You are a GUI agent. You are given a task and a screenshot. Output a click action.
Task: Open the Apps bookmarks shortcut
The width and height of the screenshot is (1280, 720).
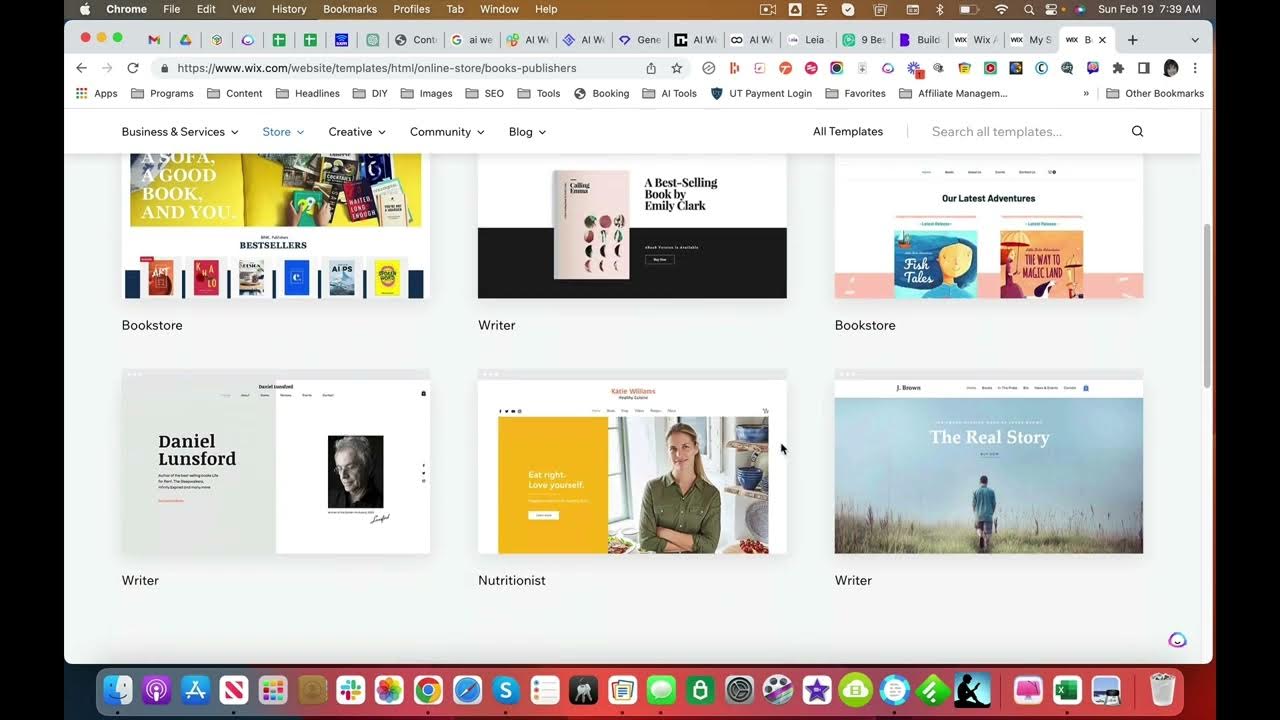(x=97, y=93)
